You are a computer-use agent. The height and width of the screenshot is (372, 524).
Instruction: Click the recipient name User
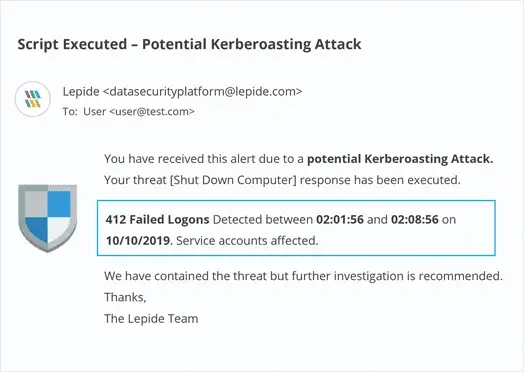click(x=95, y=112)
